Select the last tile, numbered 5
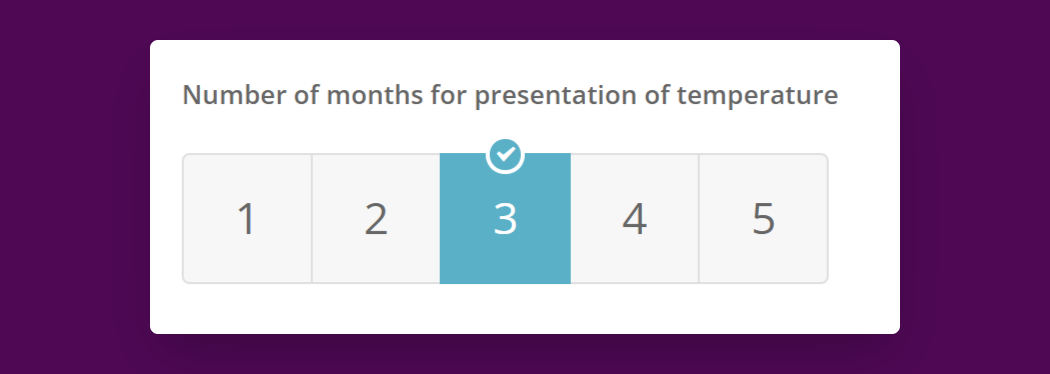The width and height of the screenshot is (1050, 374). tap(763, 219)
